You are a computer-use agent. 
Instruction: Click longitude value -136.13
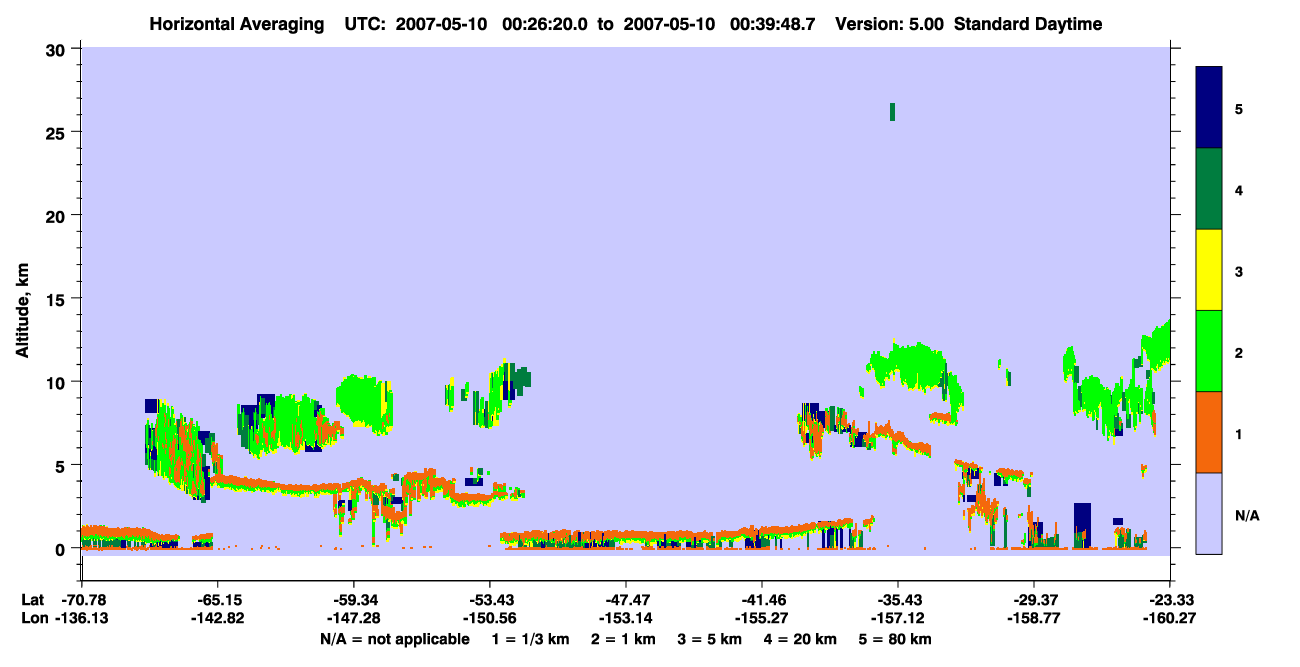pyautogui.click(x=82, y=619)
